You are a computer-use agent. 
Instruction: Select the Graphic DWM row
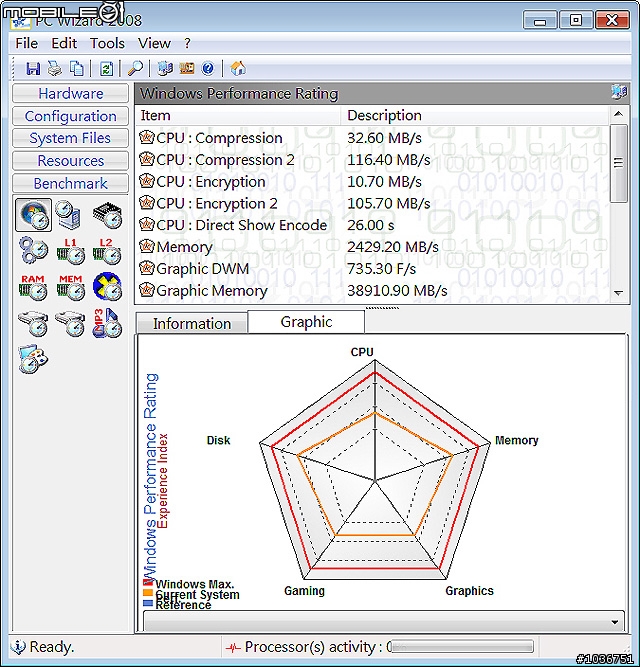(373, 269)
